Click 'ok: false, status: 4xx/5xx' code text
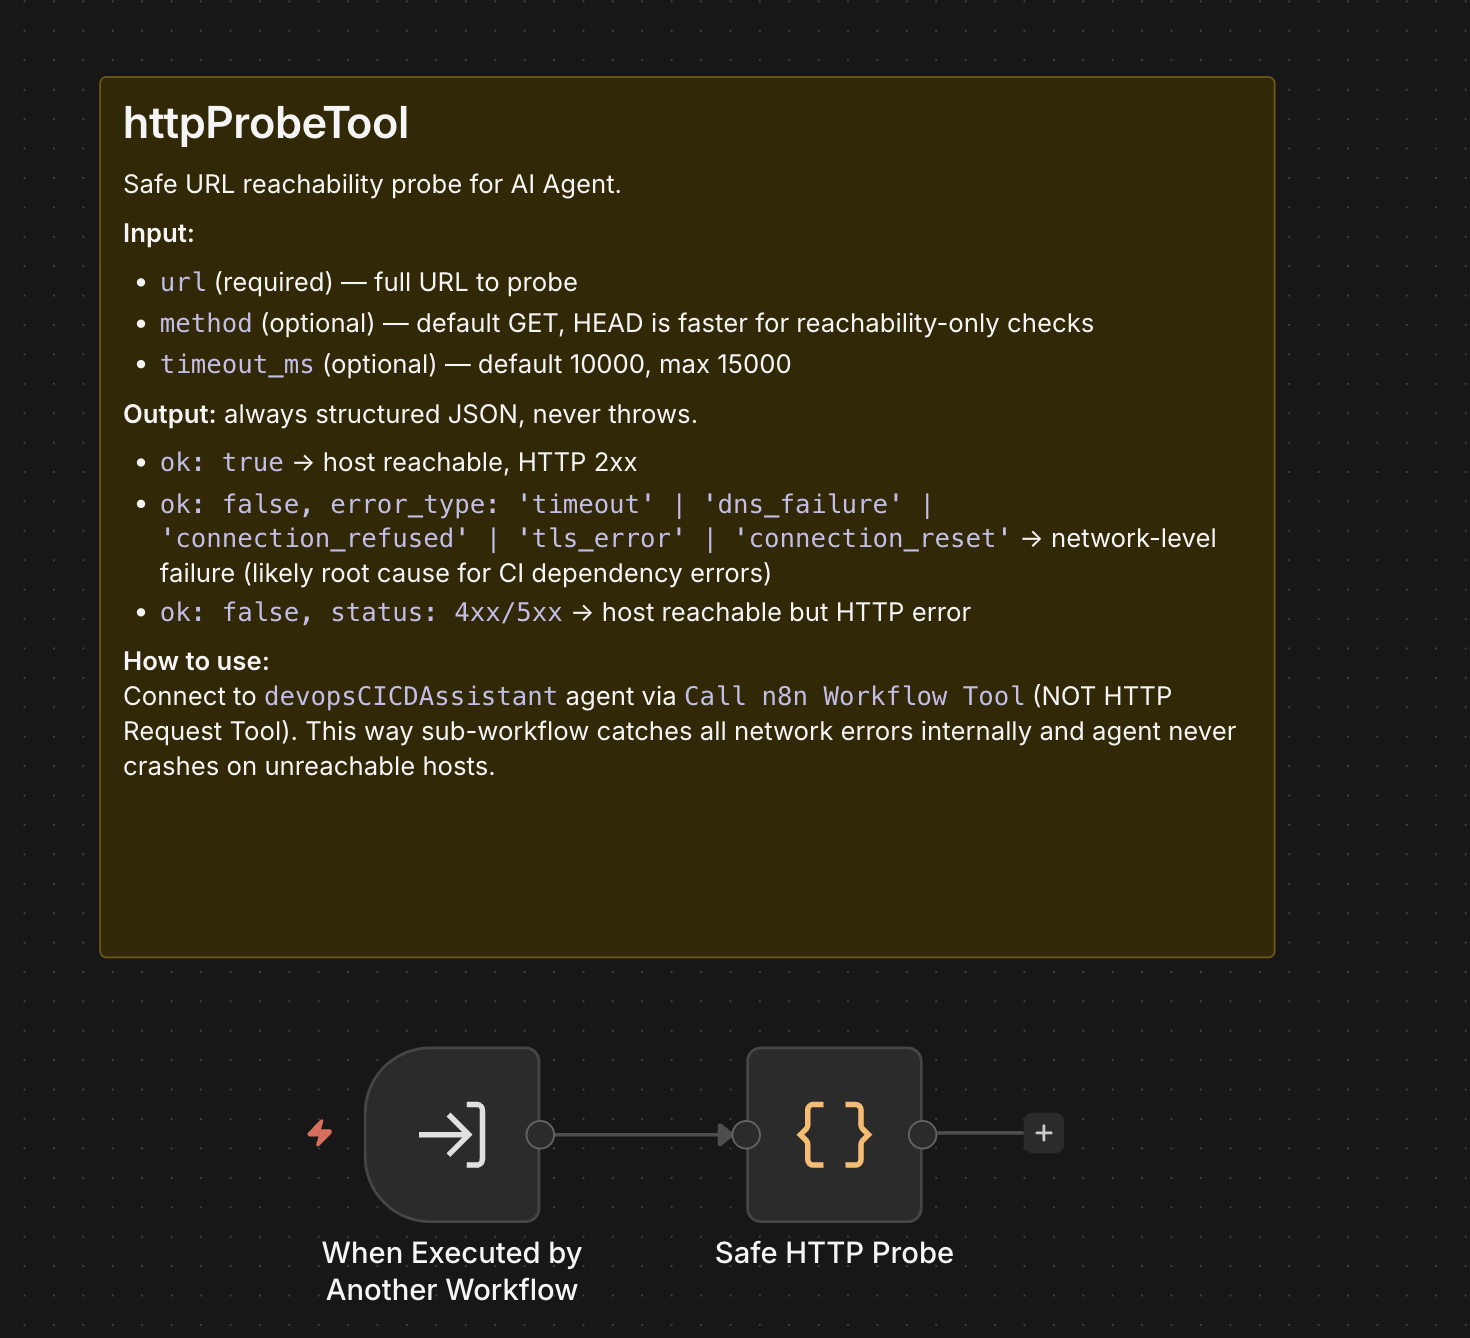Screen dimensions: 1470x1338 point(361,612)
